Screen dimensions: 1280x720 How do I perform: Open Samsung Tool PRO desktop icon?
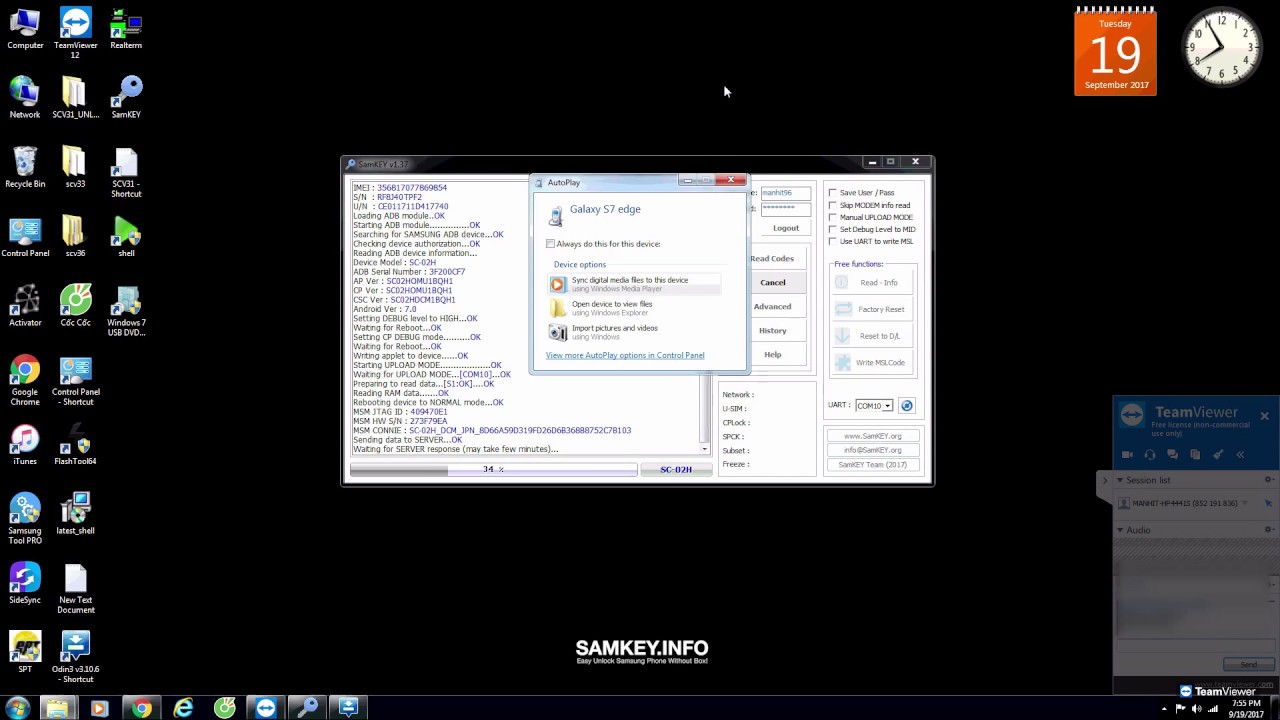point(25,518)
